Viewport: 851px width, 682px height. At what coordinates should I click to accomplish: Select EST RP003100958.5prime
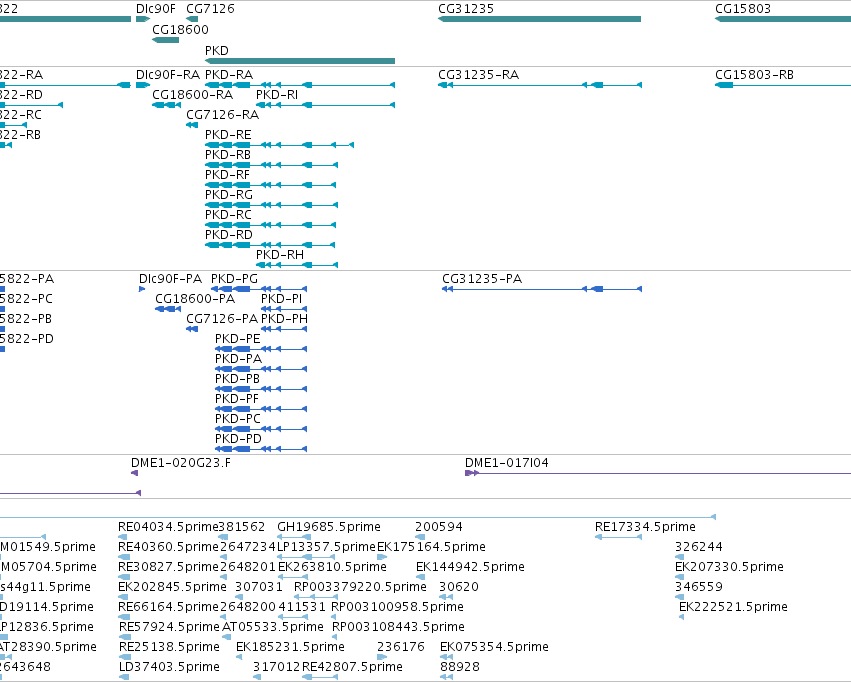pyautogui.click(x=397, y=607)
